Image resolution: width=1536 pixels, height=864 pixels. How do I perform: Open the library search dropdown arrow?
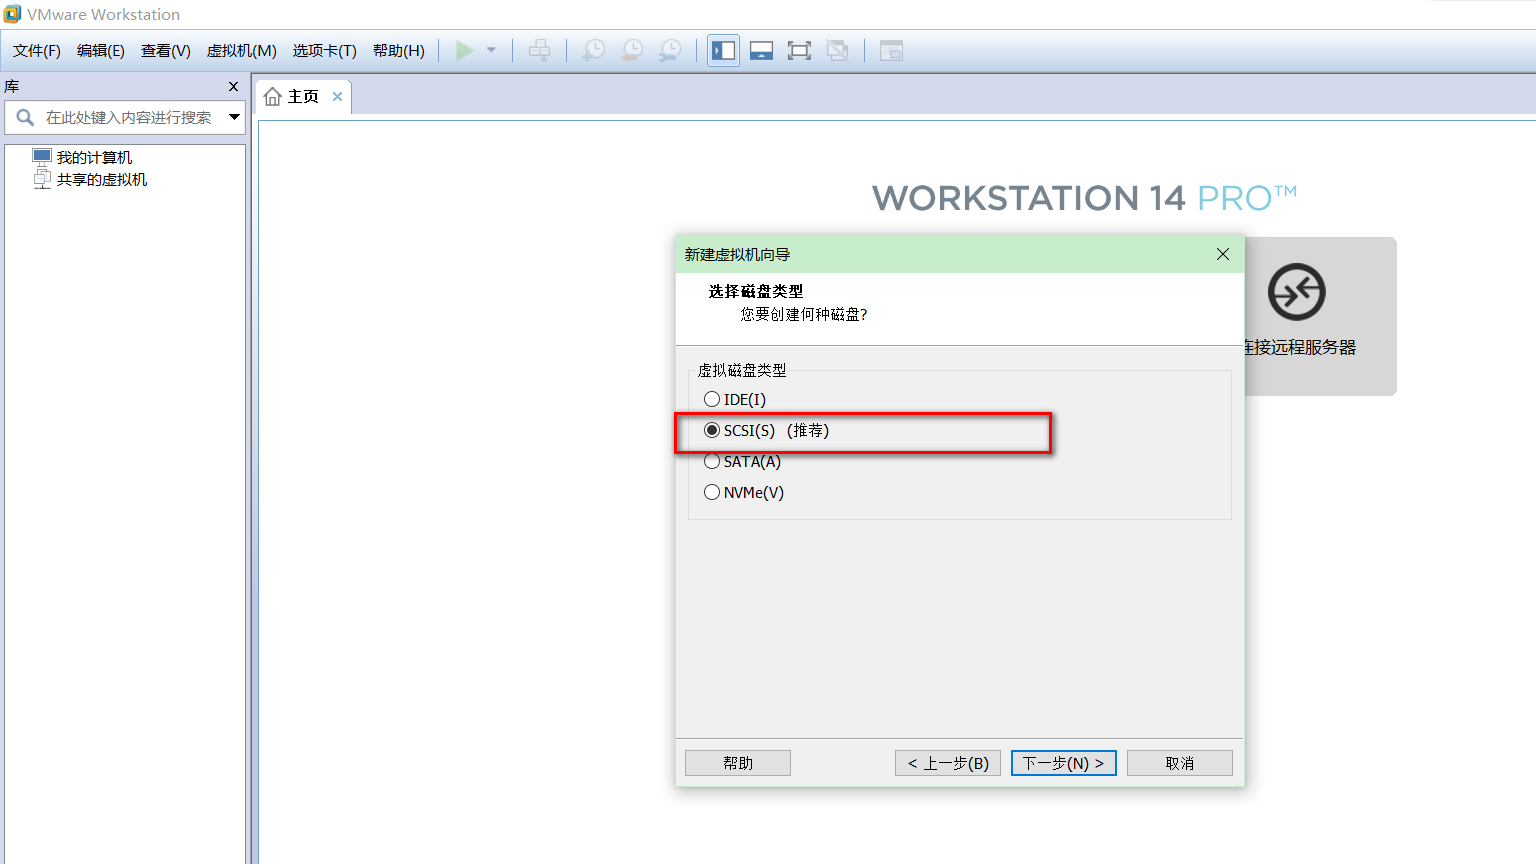[x=234, y=117]
